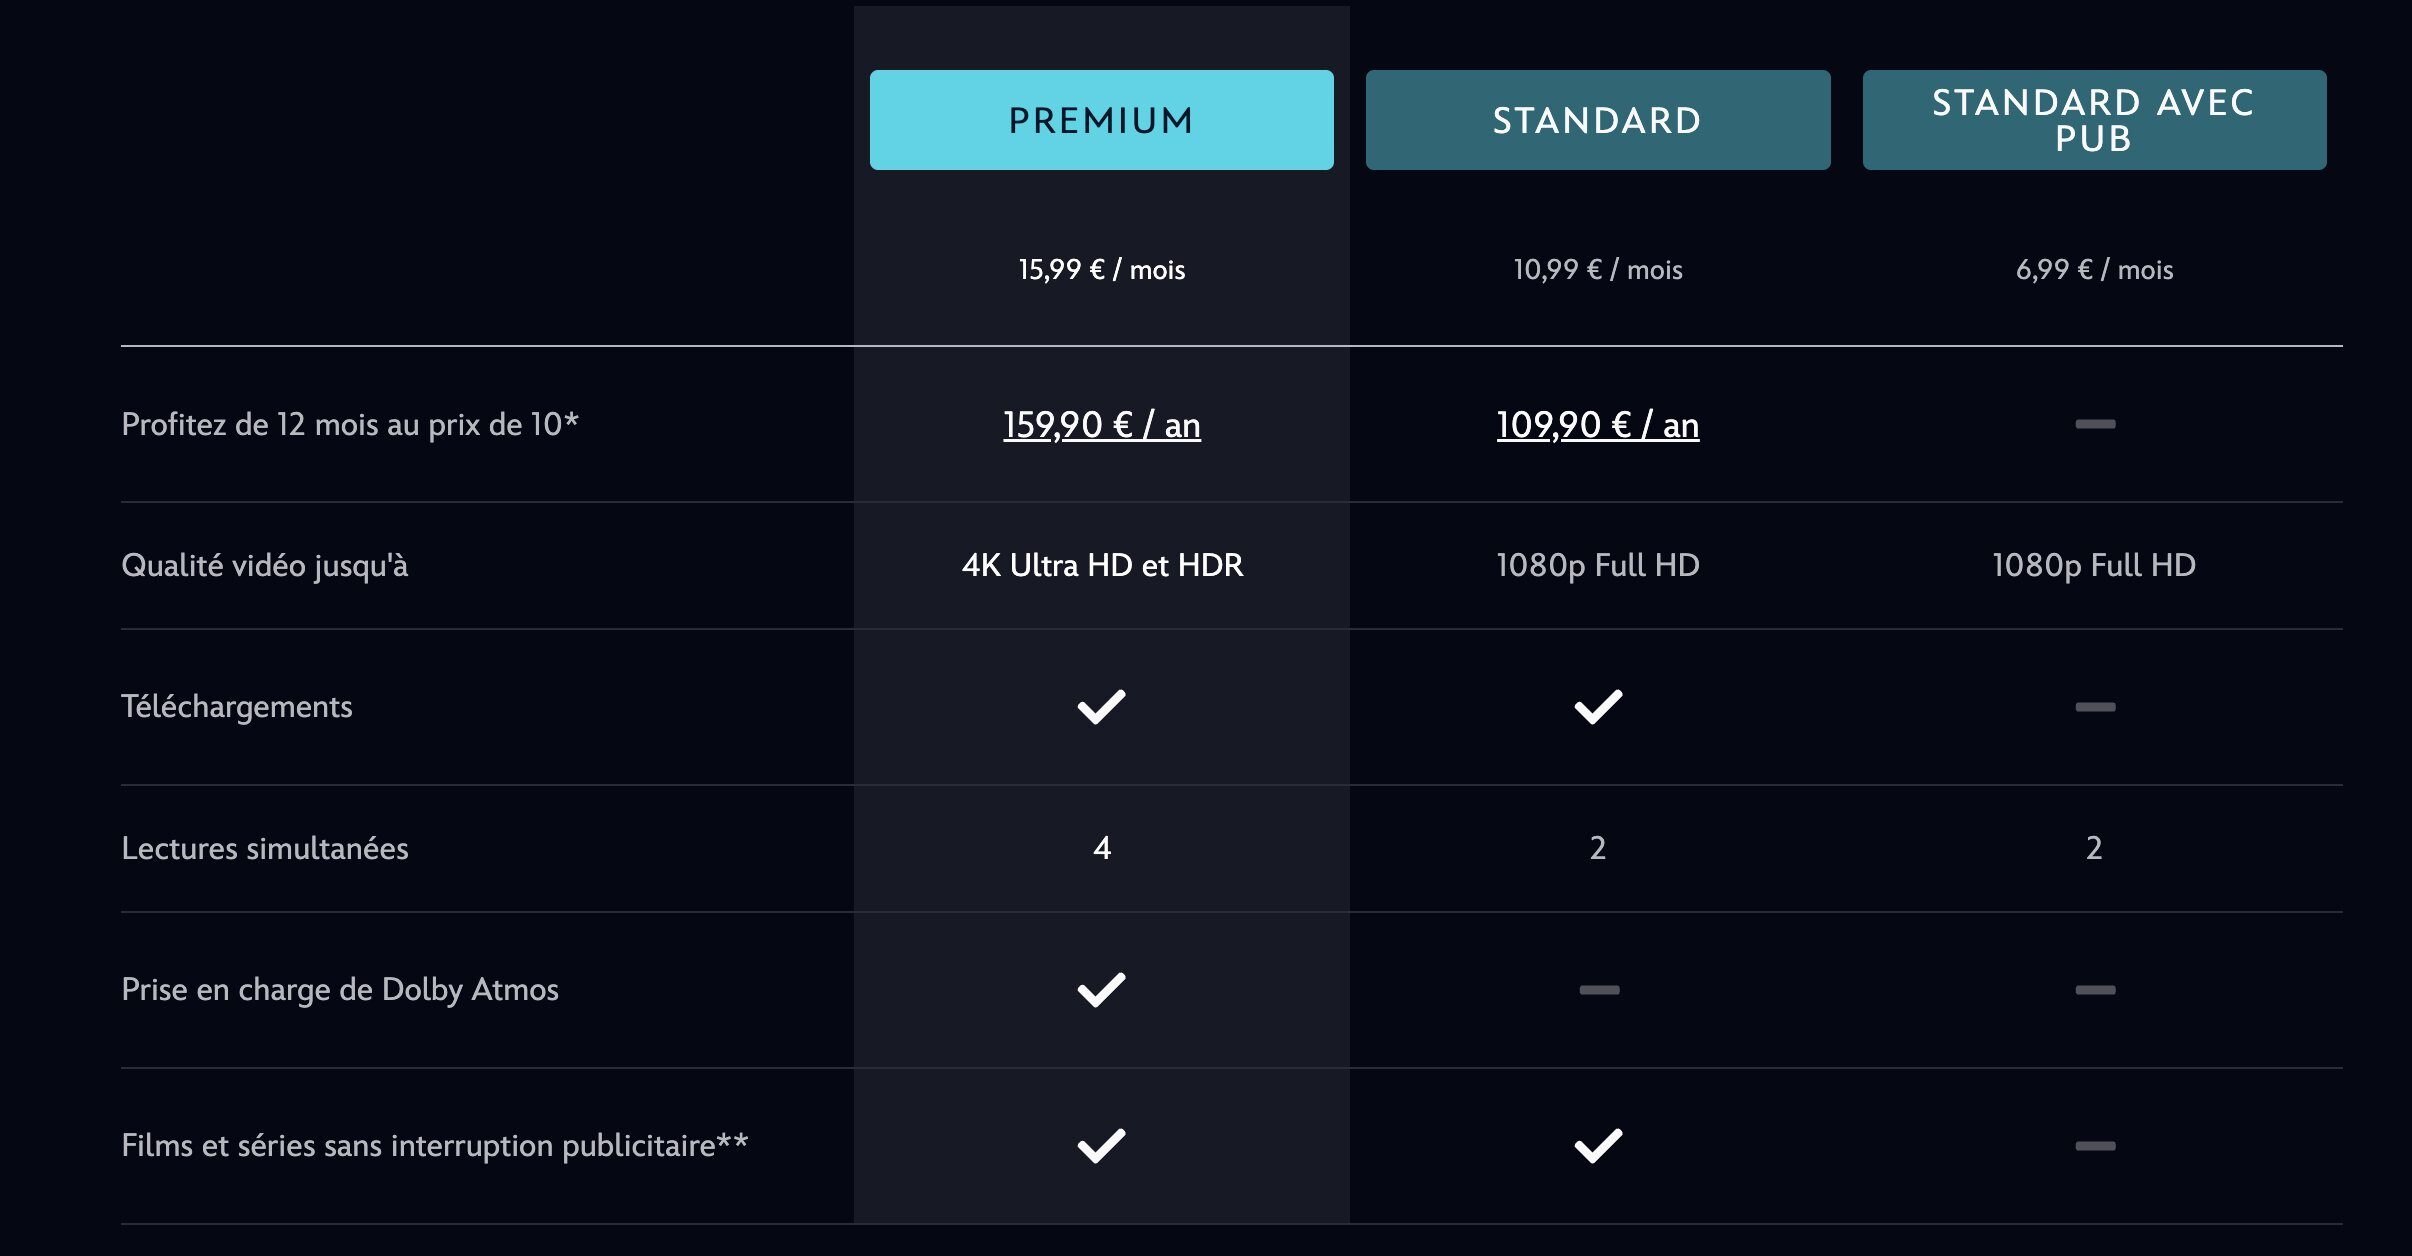Image resolution: width=2412 pixels, height=1256 pixels.
Task: Open the 109,90 € / an annual offer link
Action: [x=1595, y=424]
